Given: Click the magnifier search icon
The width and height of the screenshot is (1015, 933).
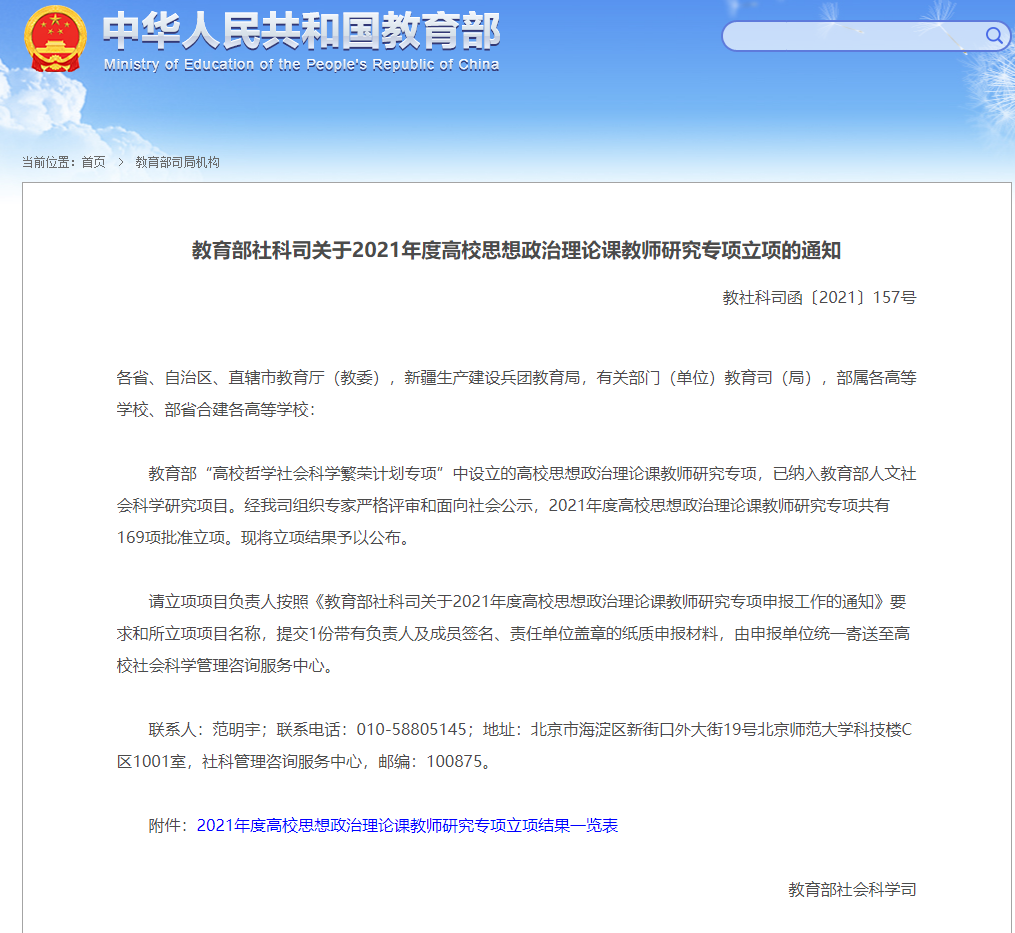Looking at the screenshot, I should [x=994, y=37].
